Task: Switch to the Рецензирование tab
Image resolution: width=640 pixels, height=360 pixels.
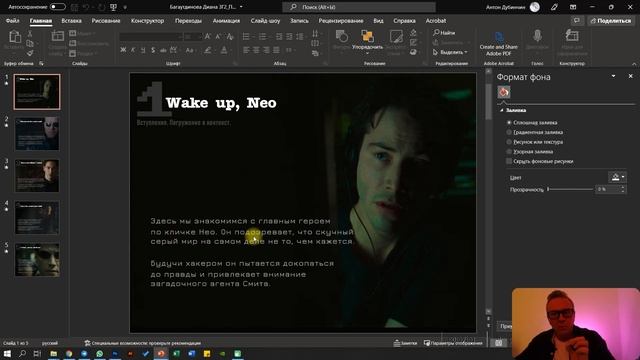Action: tap(341, 20)
